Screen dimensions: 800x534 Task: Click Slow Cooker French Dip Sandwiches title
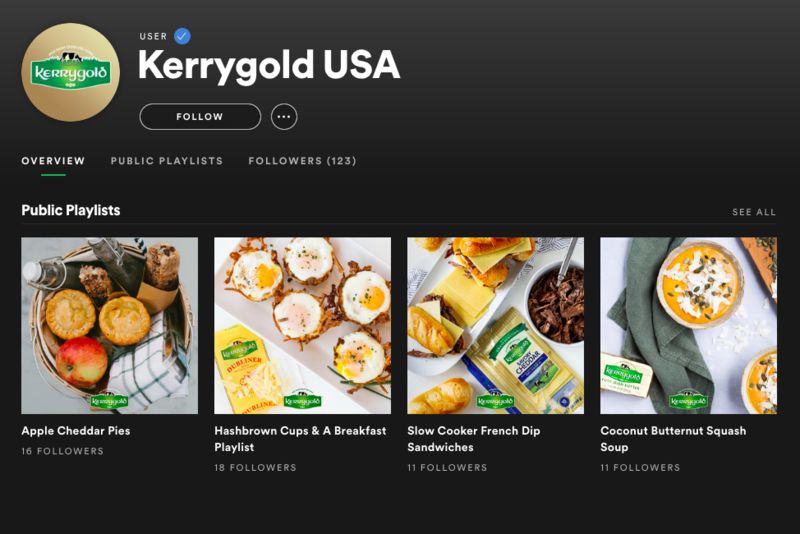(x=473, y=439)
